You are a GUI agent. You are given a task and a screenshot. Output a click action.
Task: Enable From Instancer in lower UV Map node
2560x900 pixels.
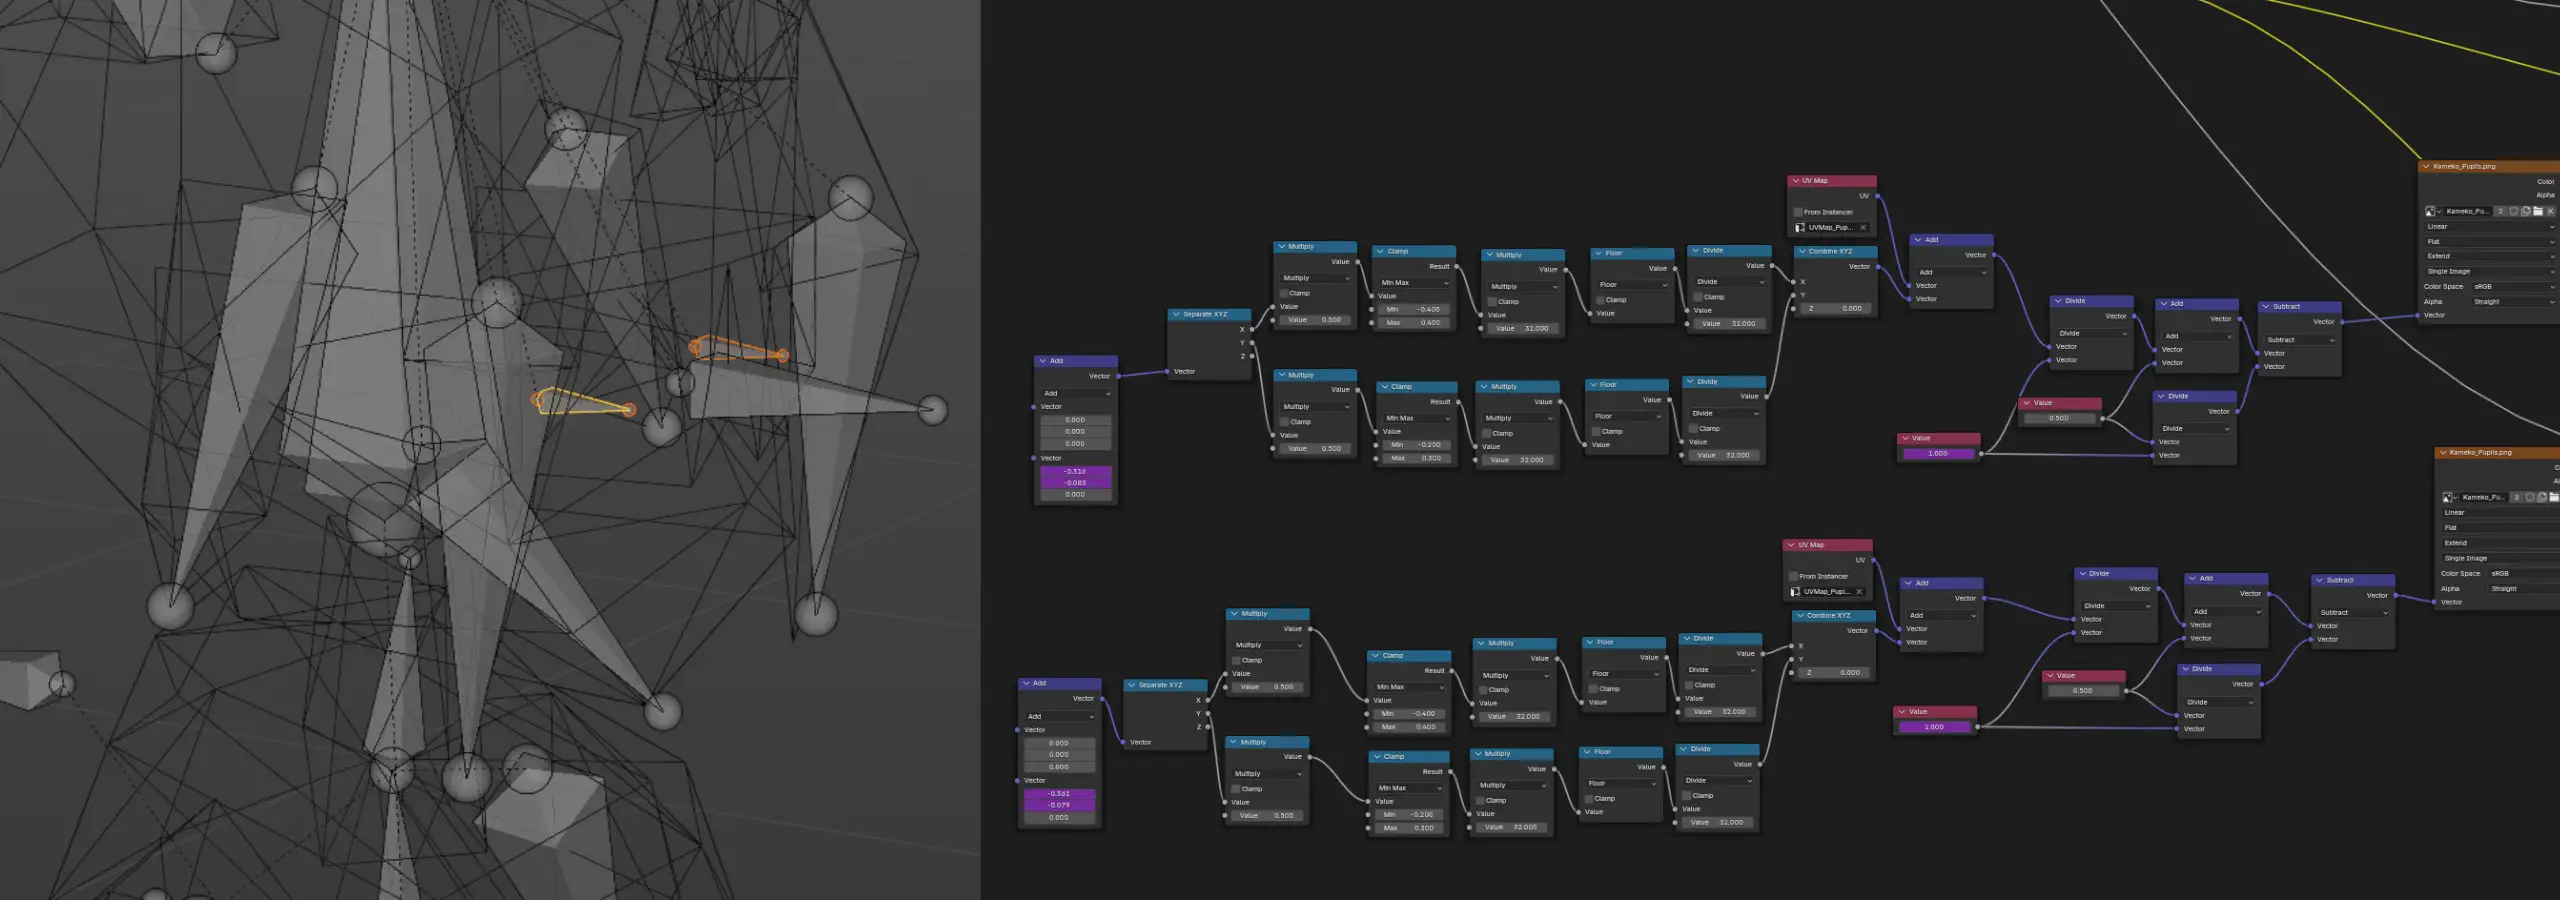(1794, 576)
